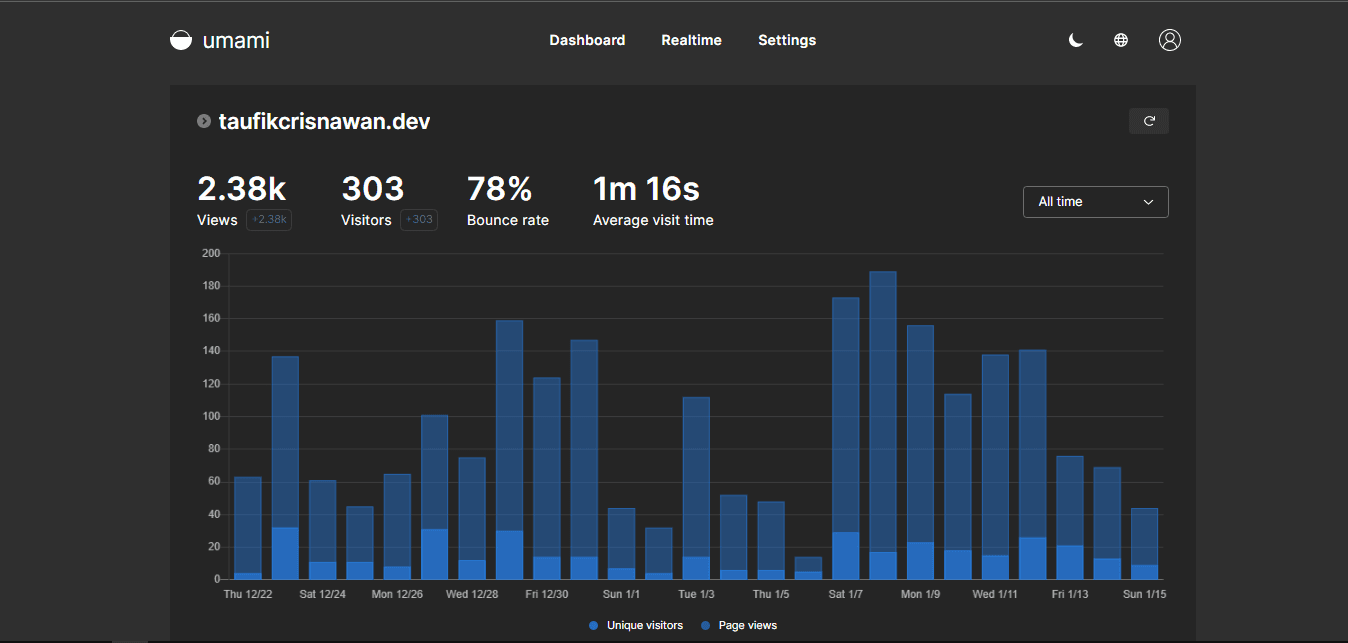Open the Settings menu item
1348x643 pixels.
pyautogui.click(x=786, y=40)
